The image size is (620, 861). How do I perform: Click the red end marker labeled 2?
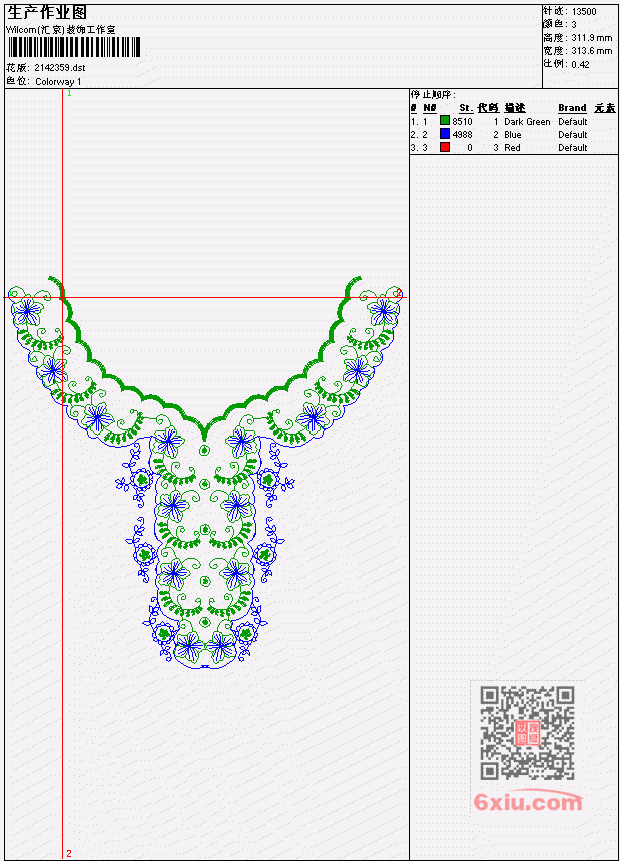coord(69,853)
